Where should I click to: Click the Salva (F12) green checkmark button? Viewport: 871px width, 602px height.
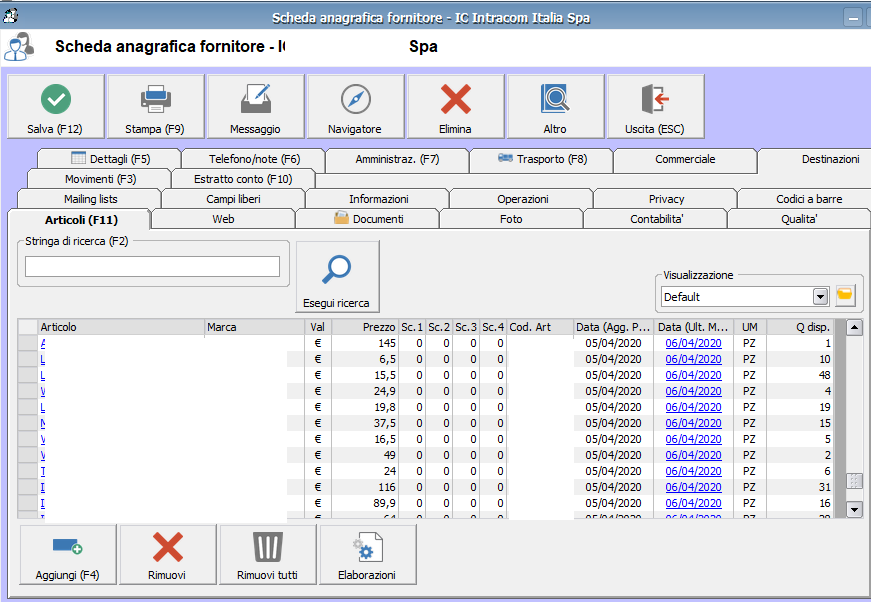[56, 107]
